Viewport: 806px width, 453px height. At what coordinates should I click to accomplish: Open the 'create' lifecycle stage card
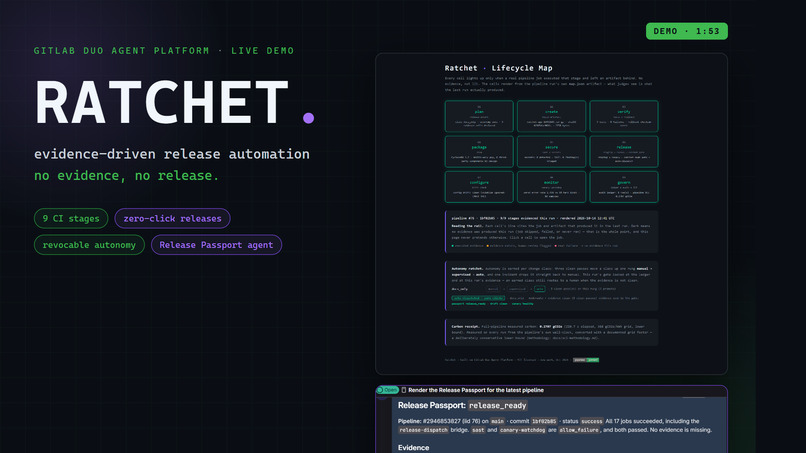coord(552,116)
